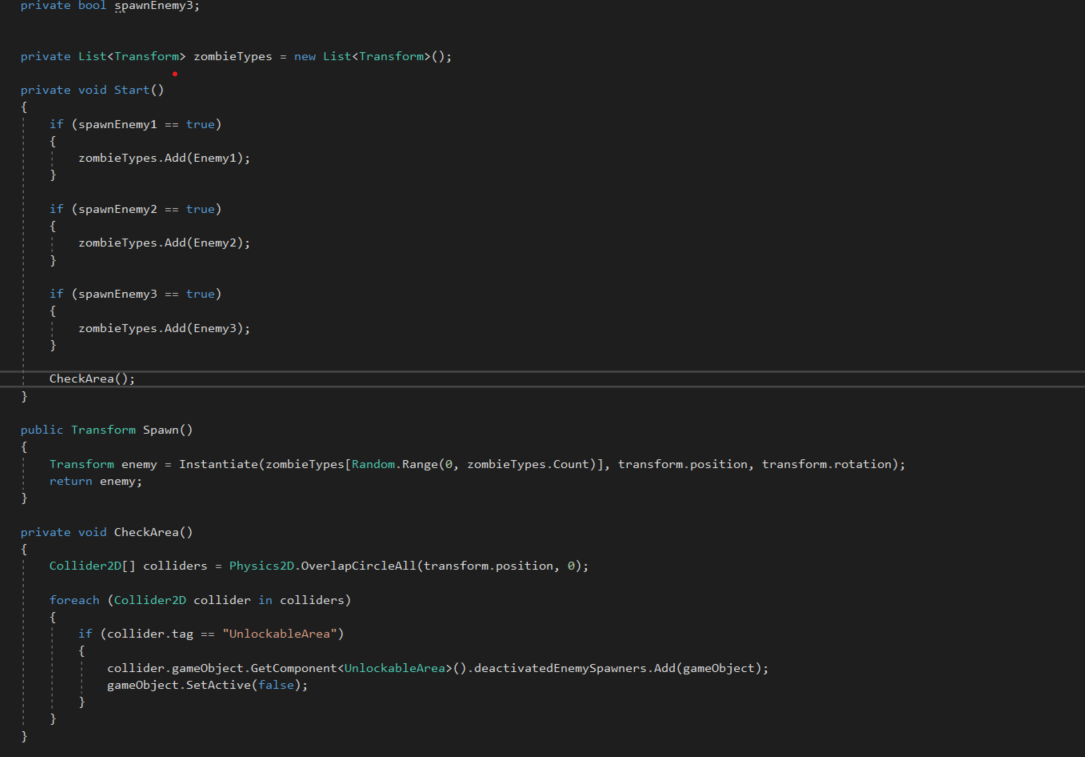This screenshot has height=757, width=1085.
Task: Click the red dot marker above Start
Action: coord(175,74)
